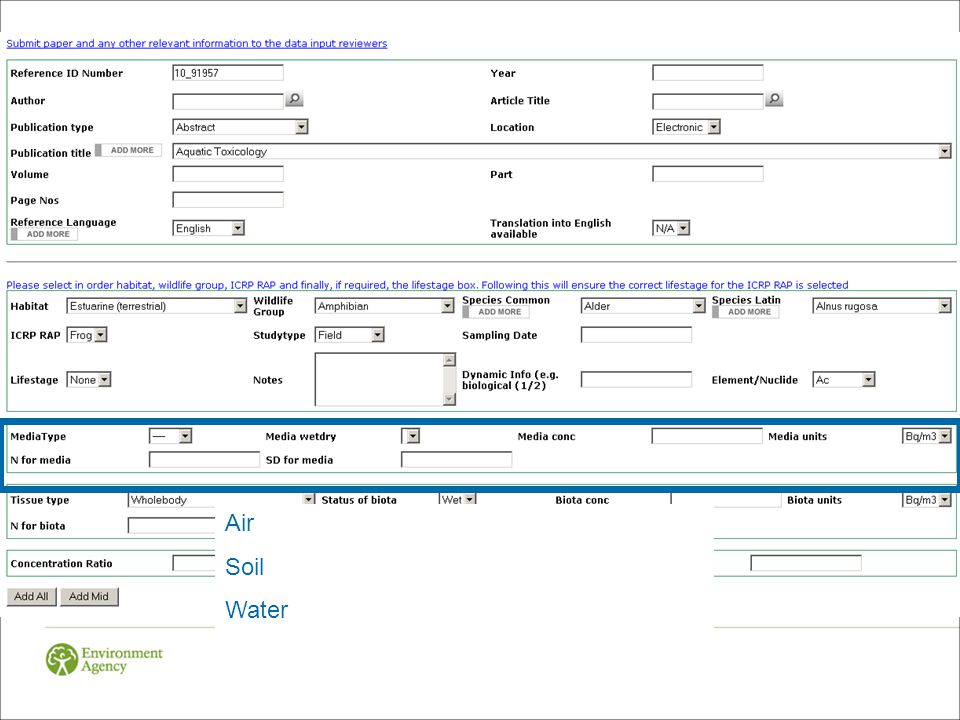Click inside the Notes text area

pos(380,379)
